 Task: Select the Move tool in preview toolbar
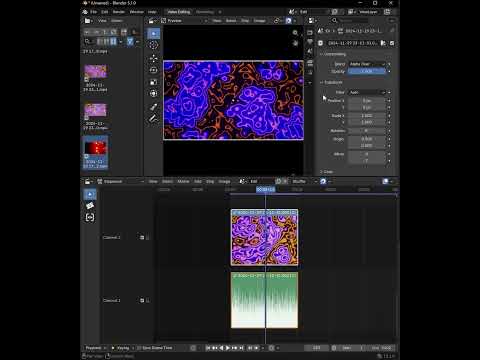[x=153, y=58]
